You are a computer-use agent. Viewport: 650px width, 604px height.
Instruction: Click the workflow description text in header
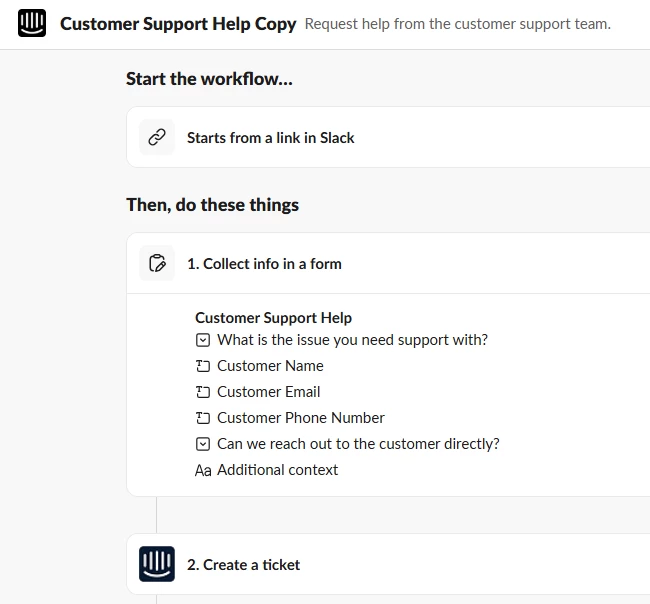click(x=457, y=24)
